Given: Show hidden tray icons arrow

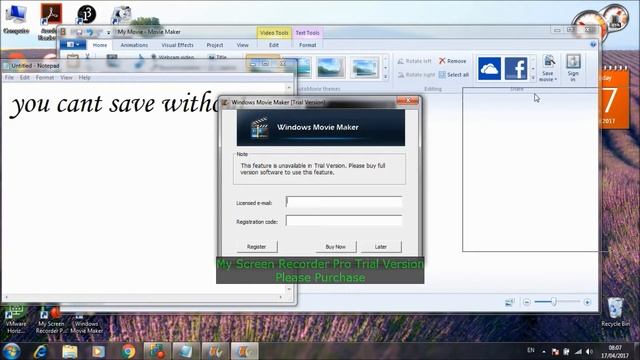Looking at the screenshot, I should [544, 351].
